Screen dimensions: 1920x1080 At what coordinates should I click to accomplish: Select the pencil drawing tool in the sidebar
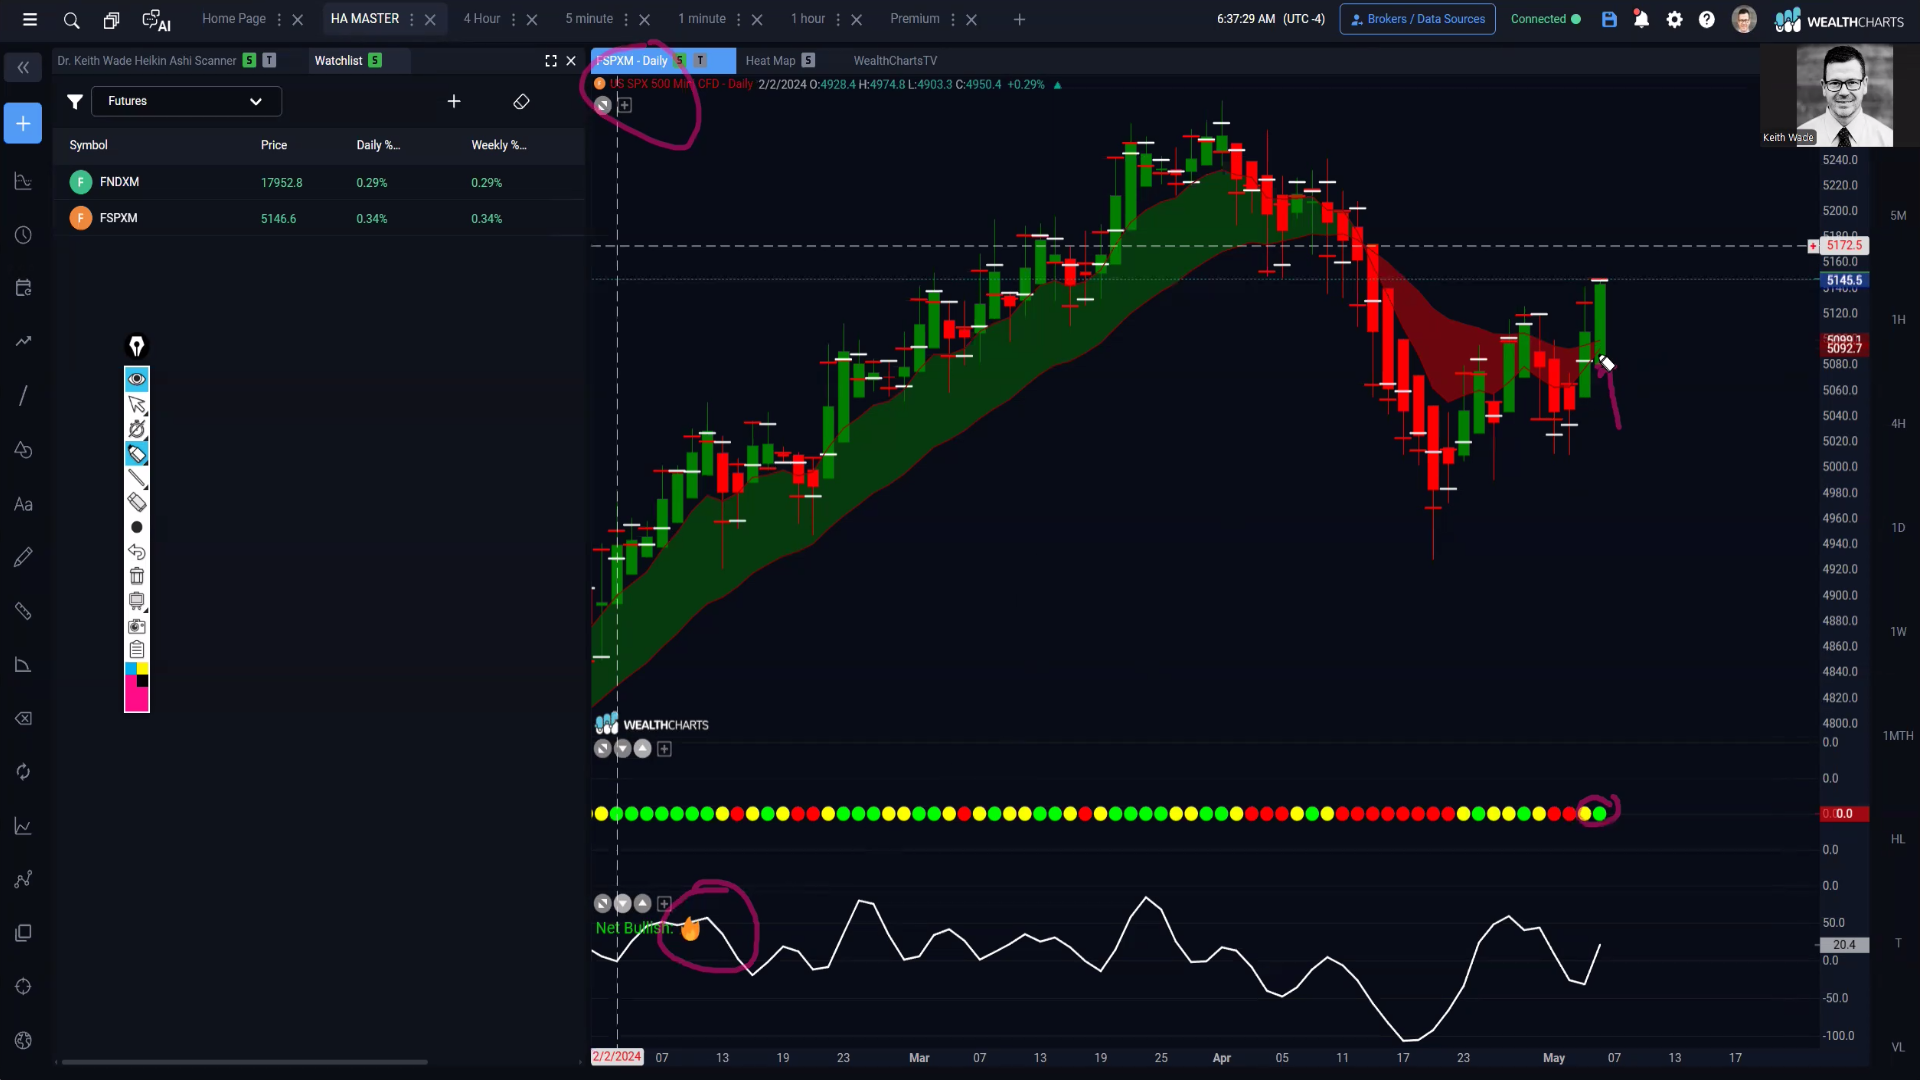tap(23, 557)
